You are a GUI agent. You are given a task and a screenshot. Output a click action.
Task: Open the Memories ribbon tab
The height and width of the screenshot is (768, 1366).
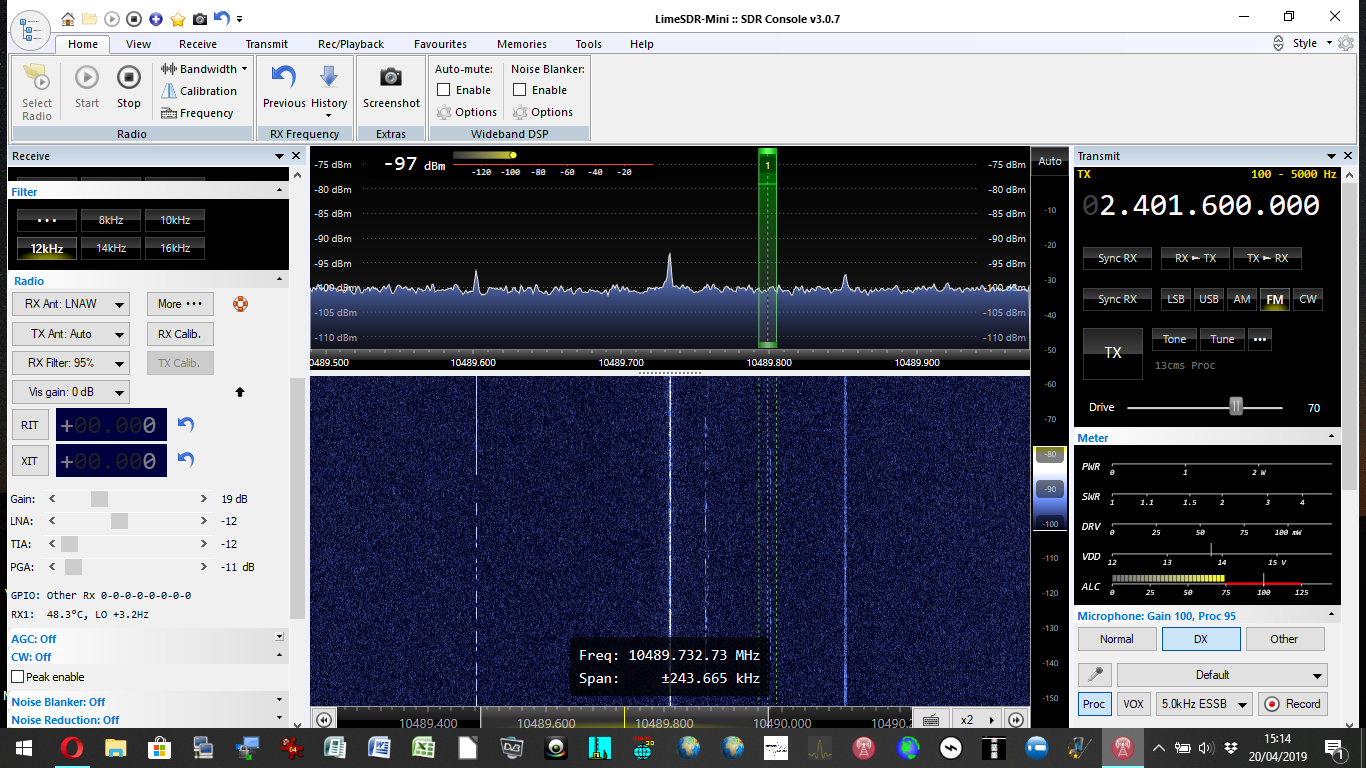click(x=522, y=44)
